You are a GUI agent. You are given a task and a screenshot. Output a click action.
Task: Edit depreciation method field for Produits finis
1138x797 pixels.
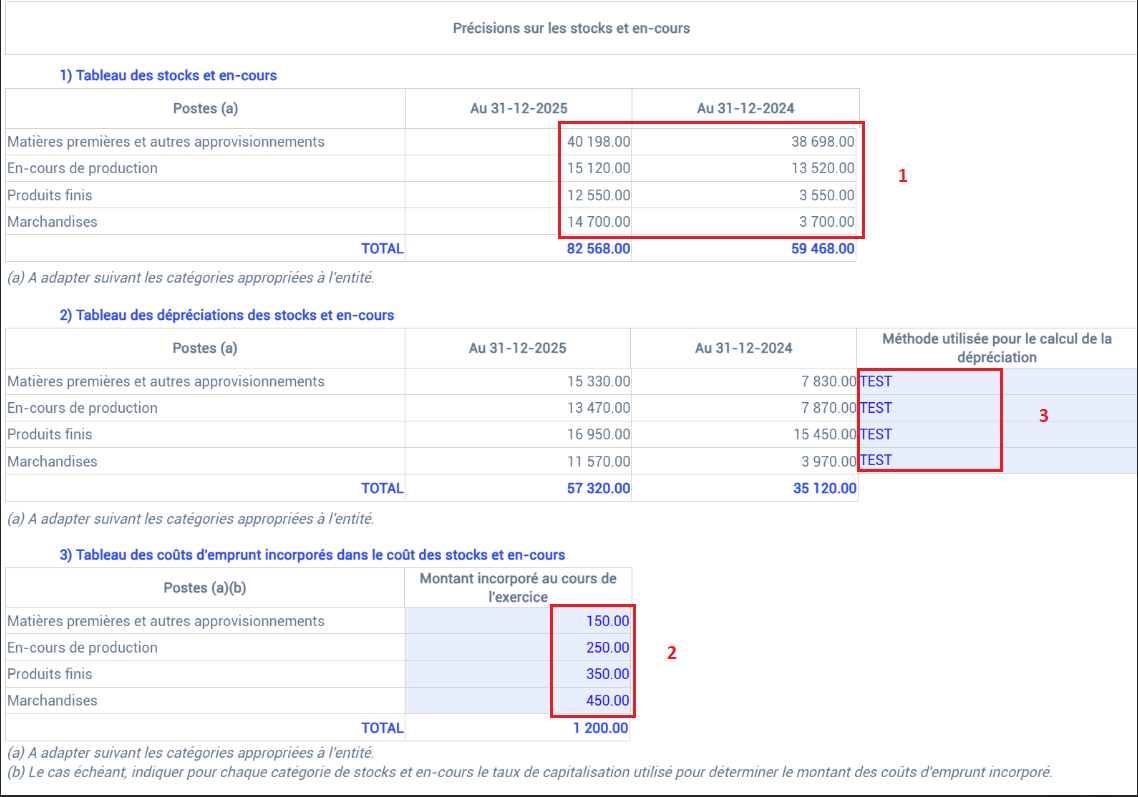[997, 434]
